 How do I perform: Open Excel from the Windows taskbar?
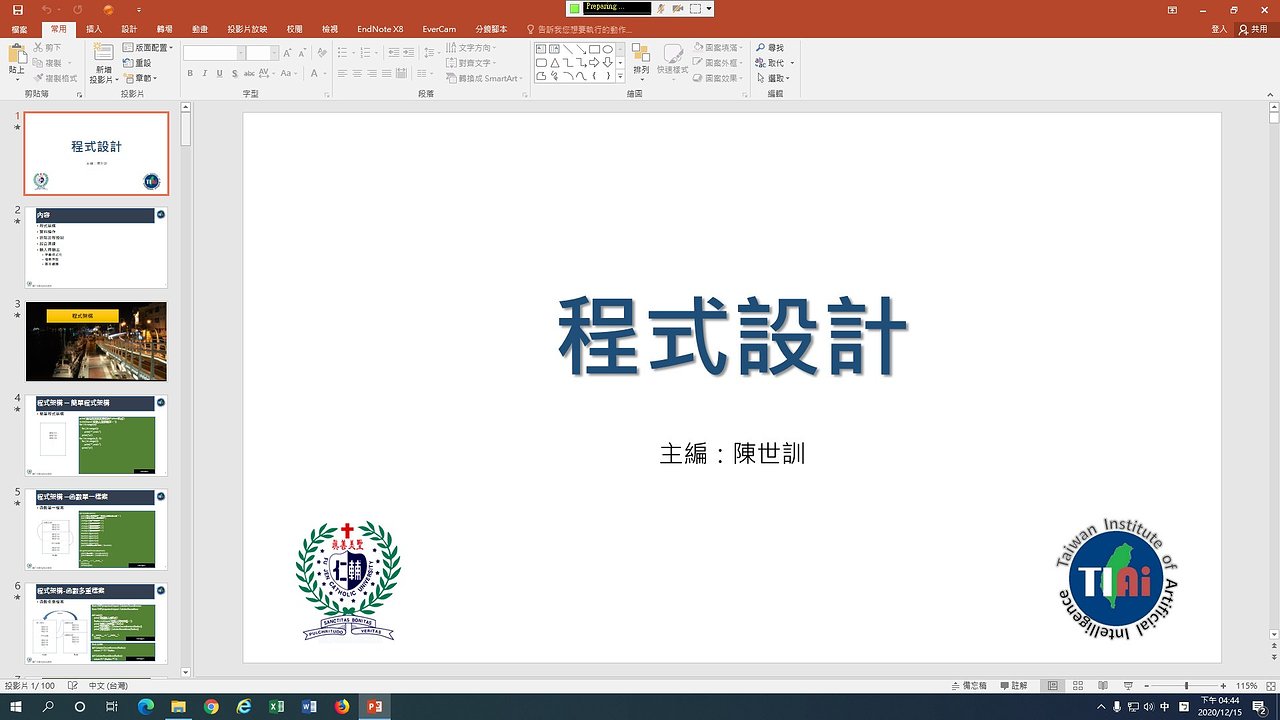(276, 706)
